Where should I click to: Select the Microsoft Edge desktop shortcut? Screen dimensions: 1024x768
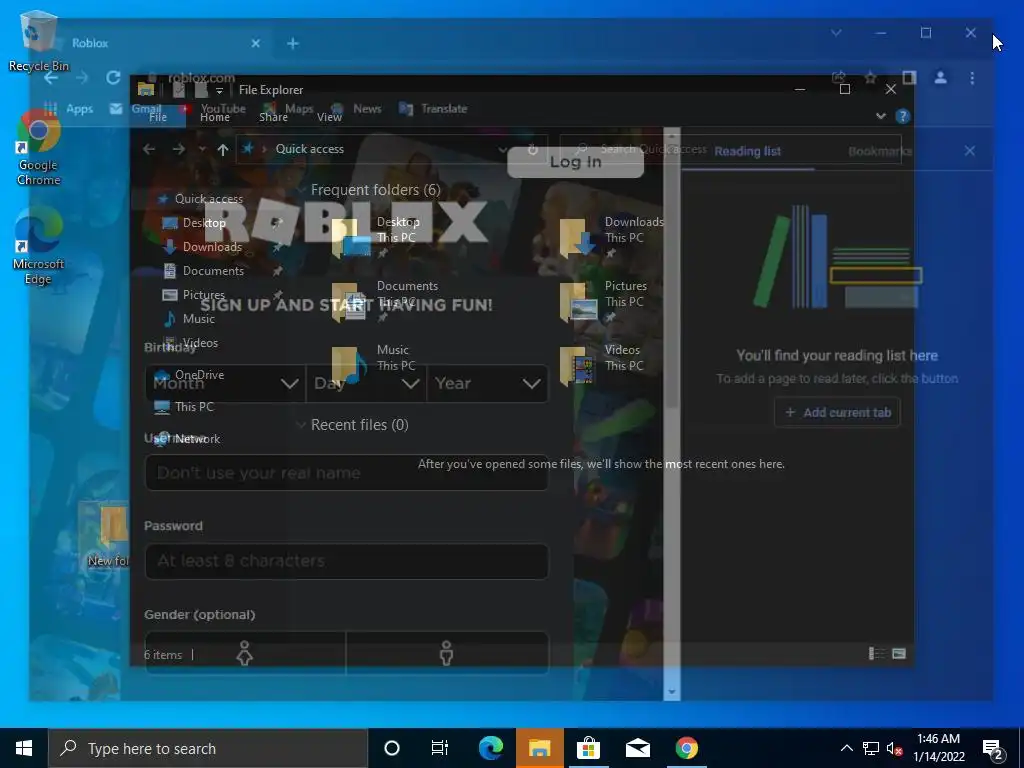[x=38, y=247]
